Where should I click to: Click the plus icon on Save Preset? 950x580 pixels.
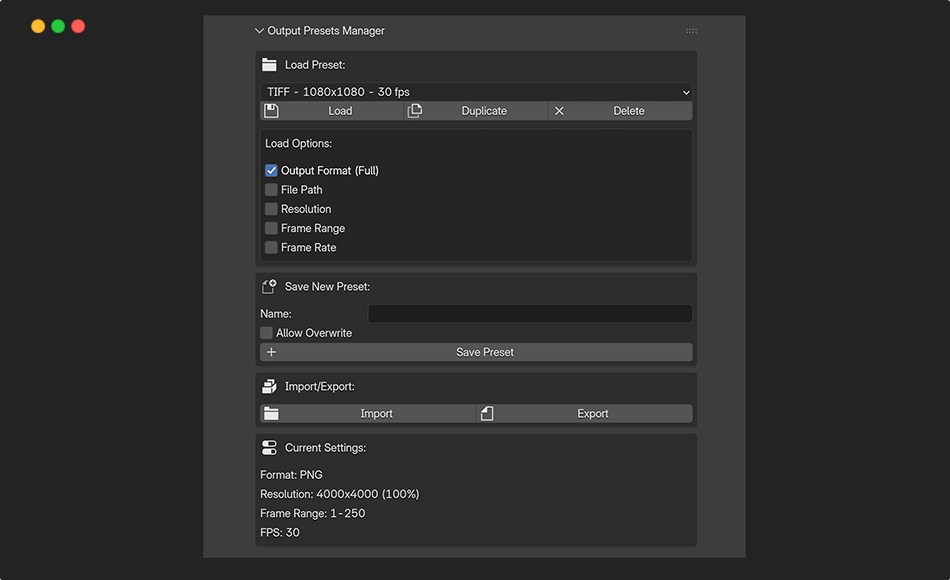271,352
